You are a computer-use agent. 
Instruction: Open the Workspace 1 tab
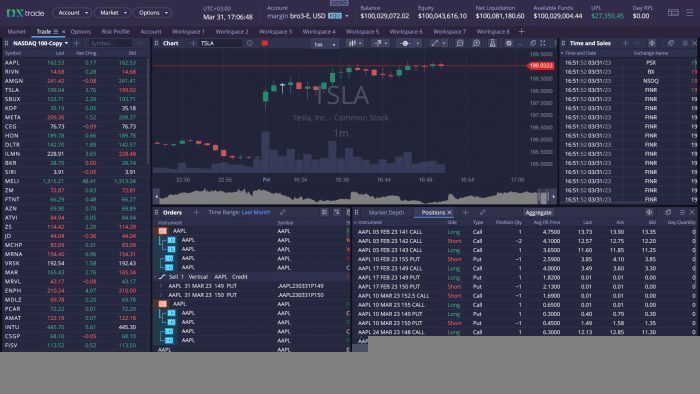pos(188,32)
